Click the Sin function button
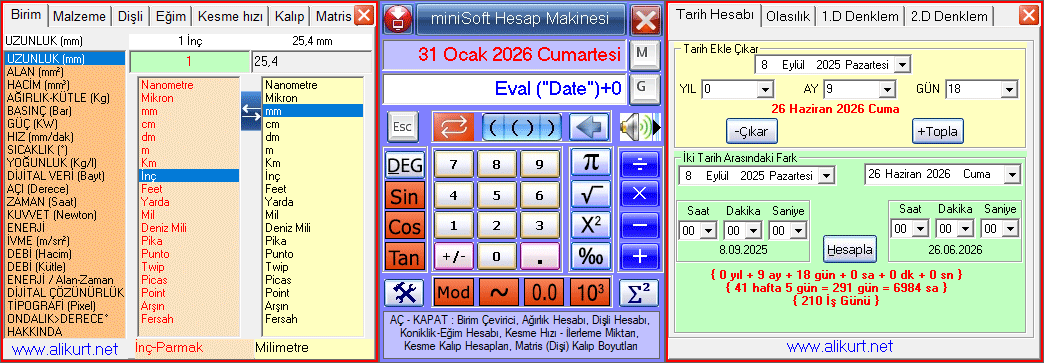This screenshot has height=363, width=1044. (x=404, y=196)
